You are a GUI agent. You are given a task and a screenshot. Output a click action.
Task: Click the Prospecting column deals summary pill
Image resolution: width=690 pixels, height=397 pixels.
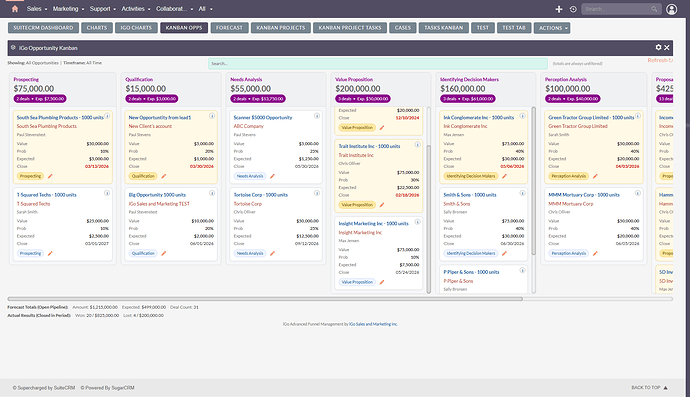(x=40, y=99)
